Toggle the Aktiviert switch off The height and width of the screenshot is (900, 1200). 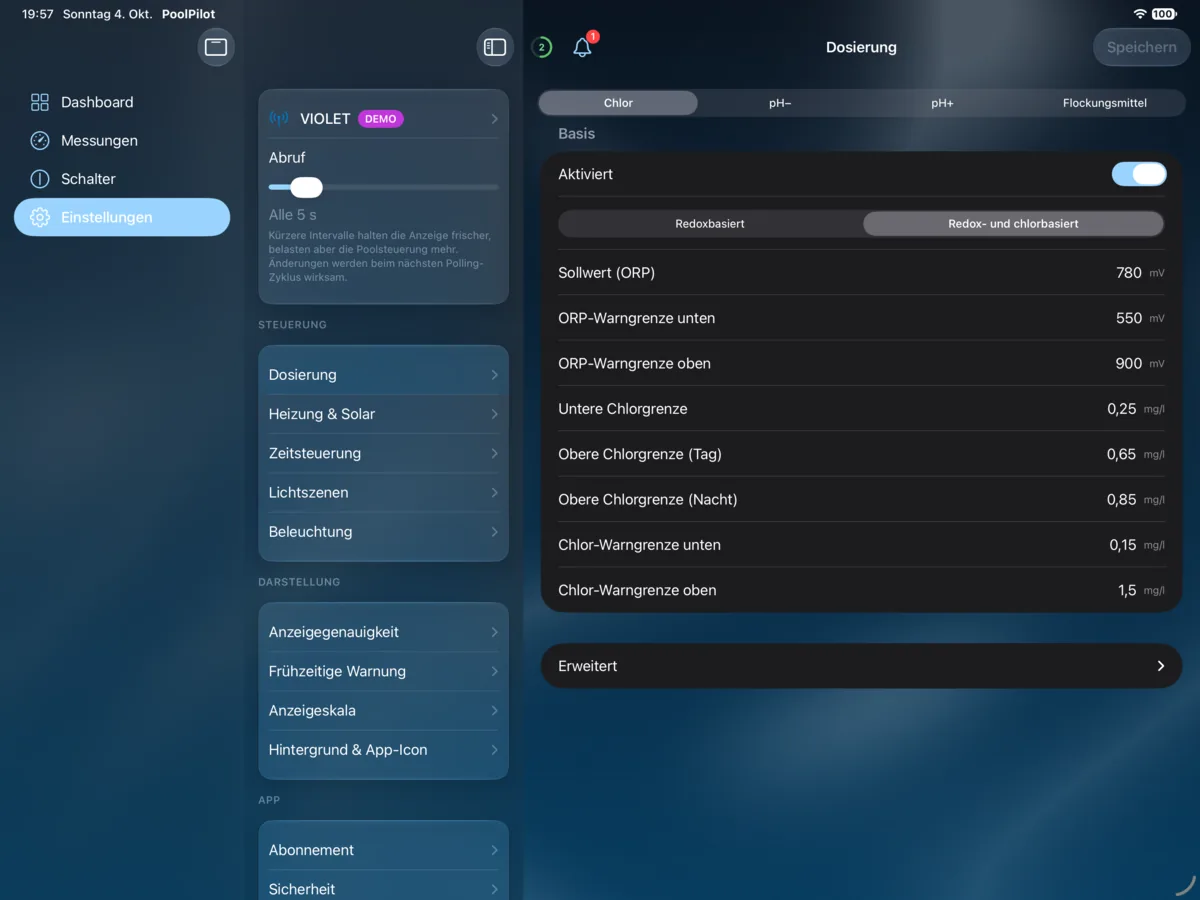(x=1139, y=174)
